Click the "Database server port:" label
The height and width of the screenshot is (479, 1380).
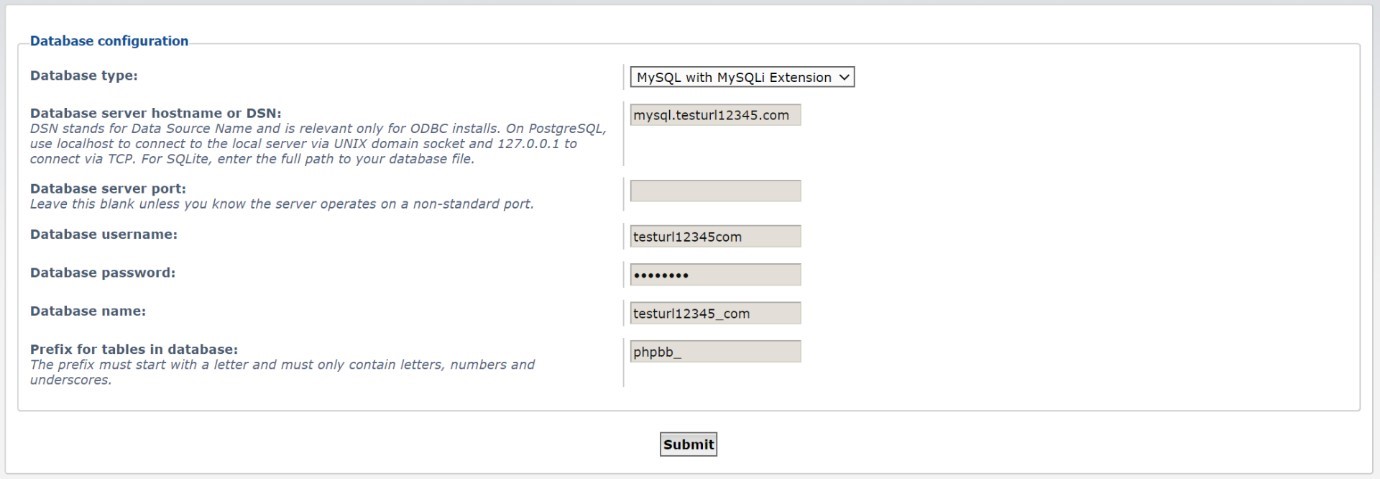(108, 189)
